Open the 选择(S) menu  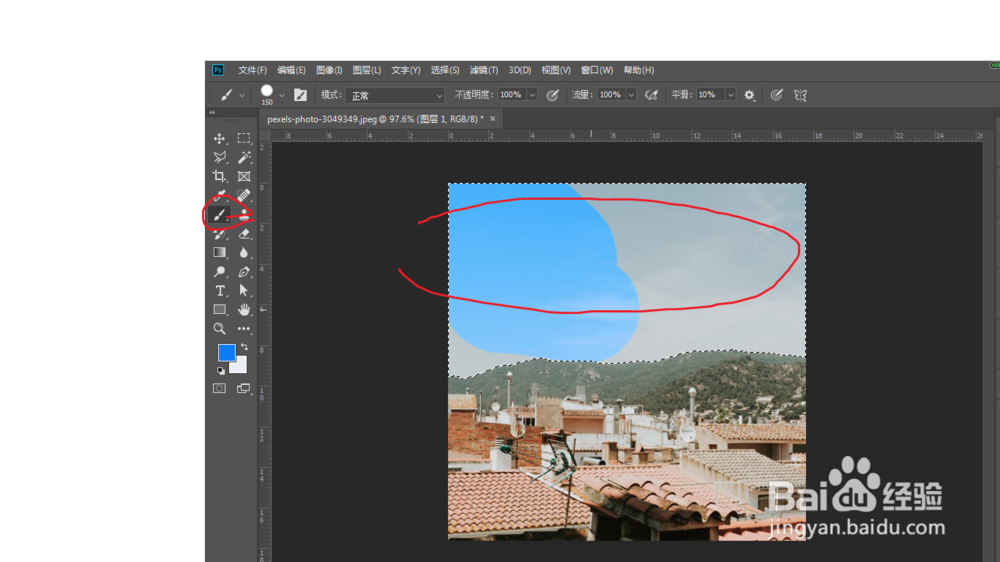pos(445,70)
